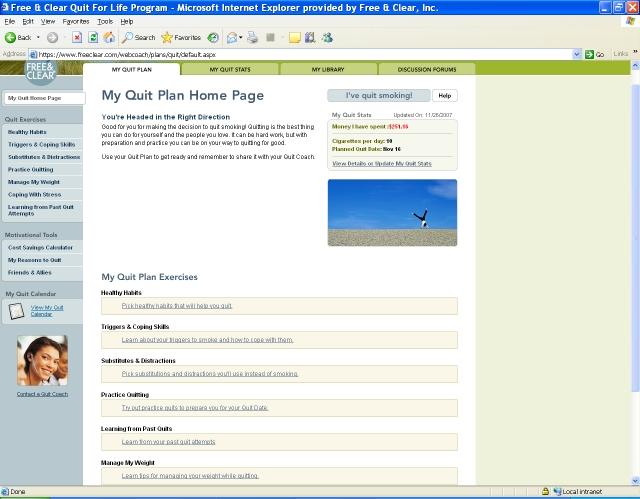Select Cost Savings Calculator in sidebar
The height and width of the screenshot is (499, 640).
point(40,247)
